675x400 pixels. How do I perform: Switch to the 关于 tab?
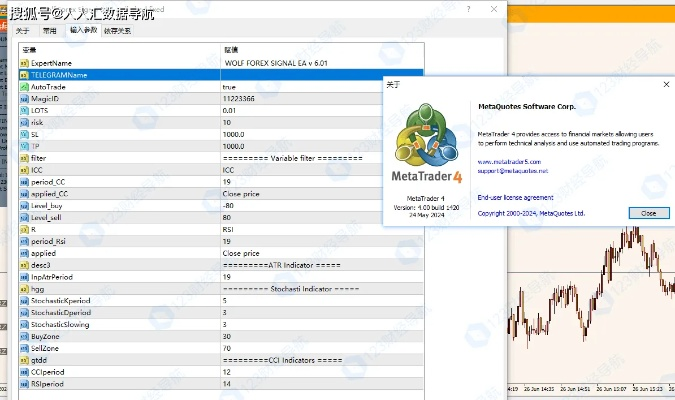click(23, 30)
